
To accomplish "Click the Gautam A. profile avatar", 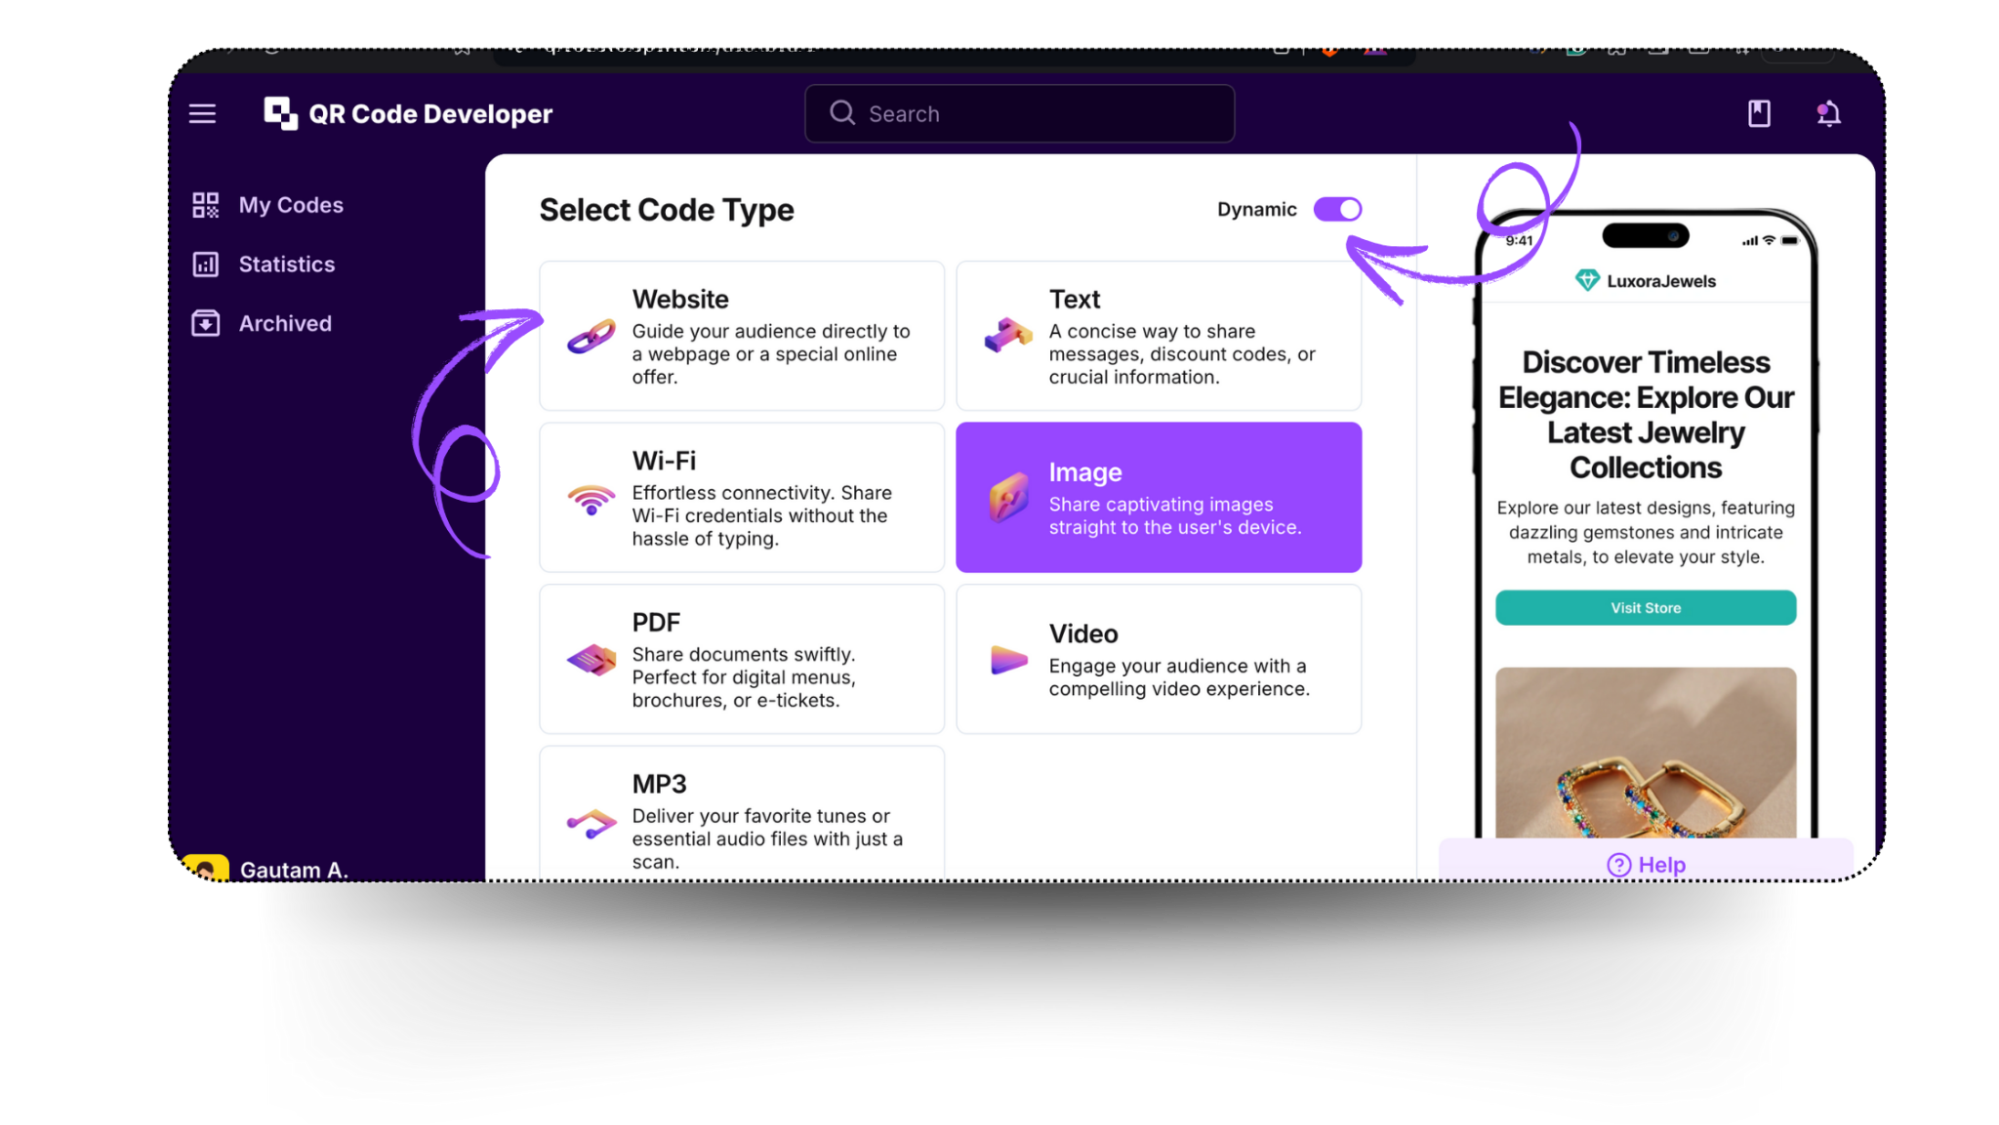I will coord(206,868).
